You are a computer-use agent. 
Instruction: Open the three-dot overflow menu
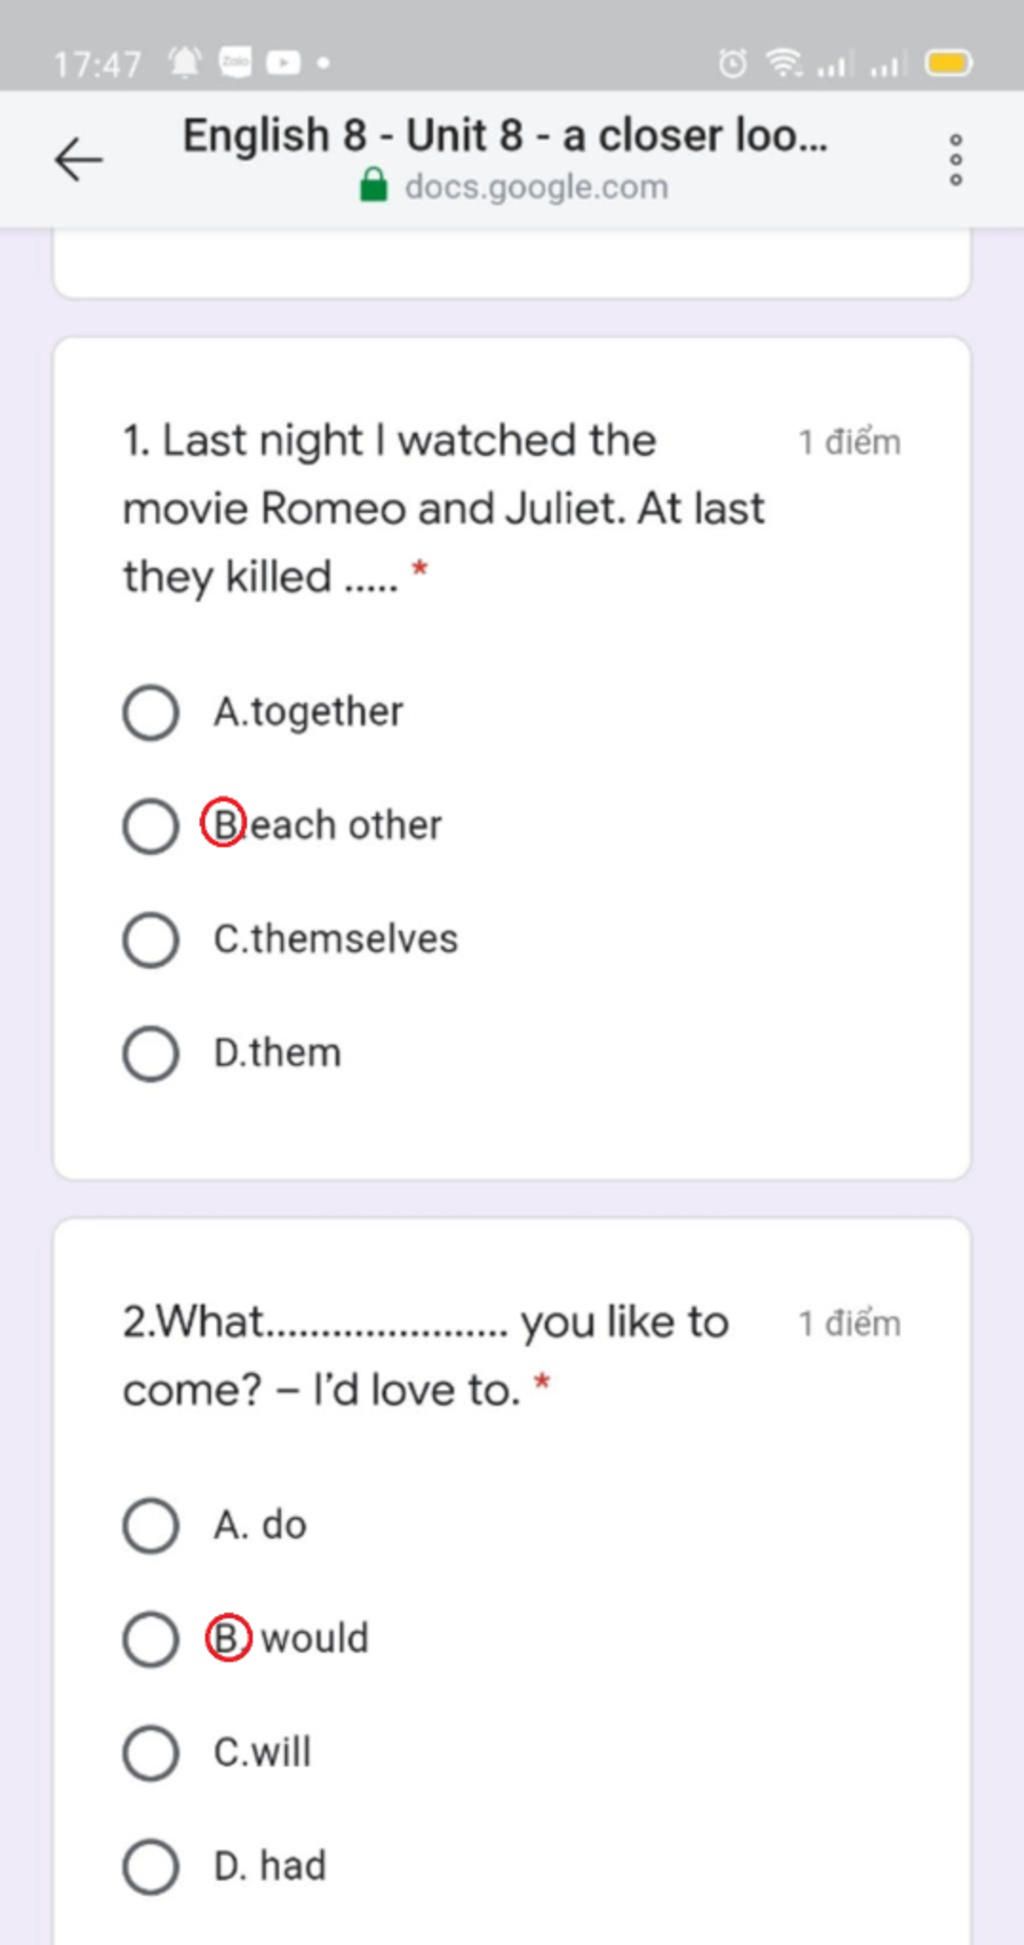[956, 159]
